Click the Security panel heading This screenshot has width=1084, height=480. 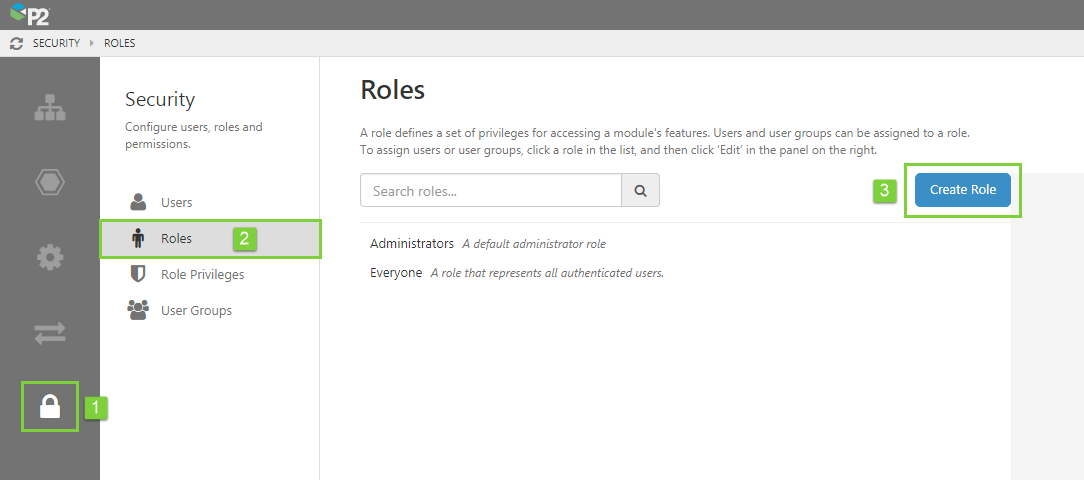[160, 99]
